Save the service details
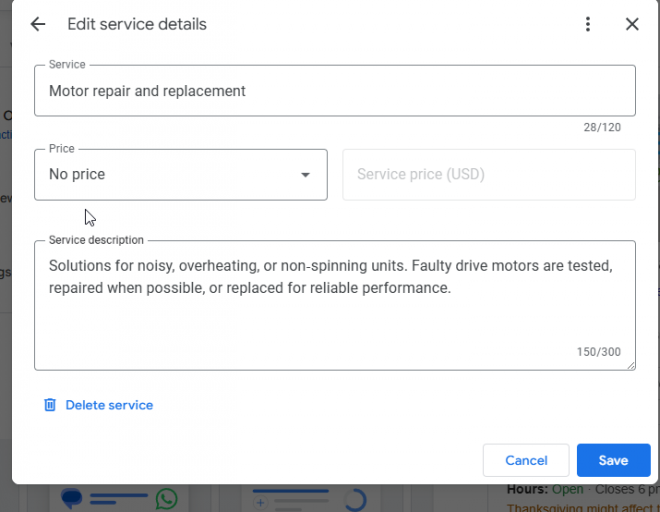Image resolution: width=660 pixels, height=512 pixels. coord(613,460)
